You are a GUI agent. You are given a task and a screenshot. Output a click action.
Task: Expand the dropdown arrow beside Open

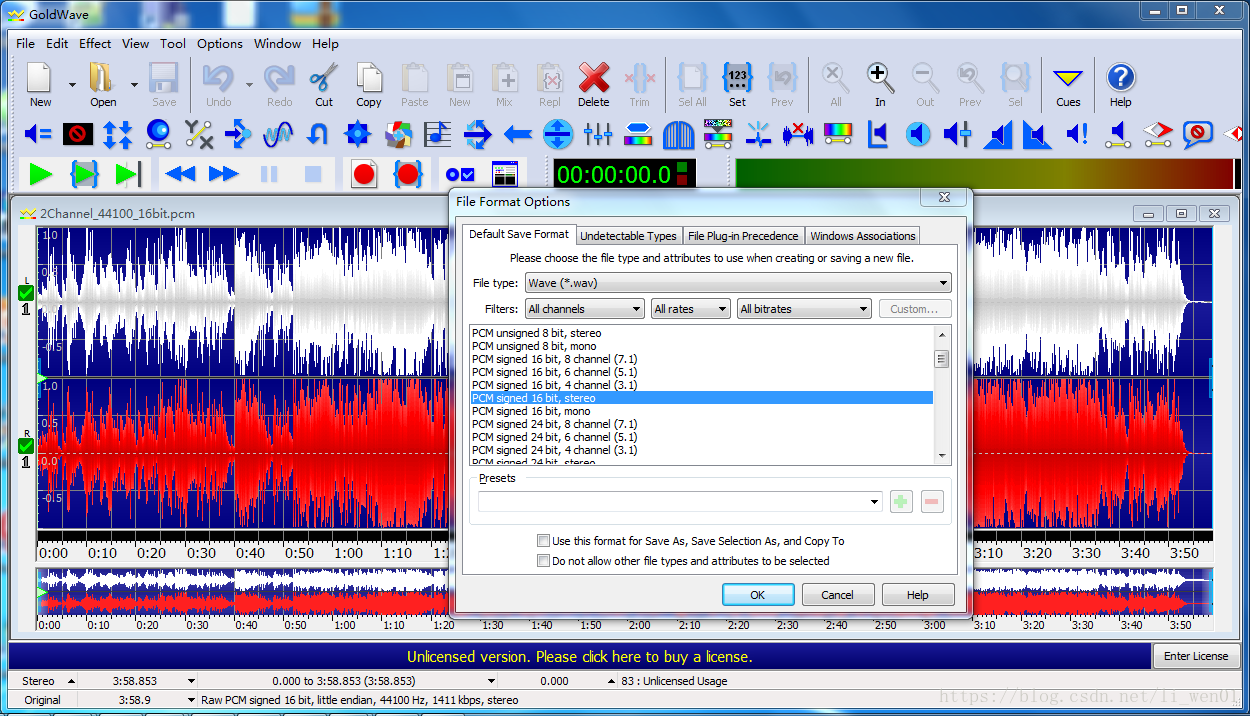134,85
